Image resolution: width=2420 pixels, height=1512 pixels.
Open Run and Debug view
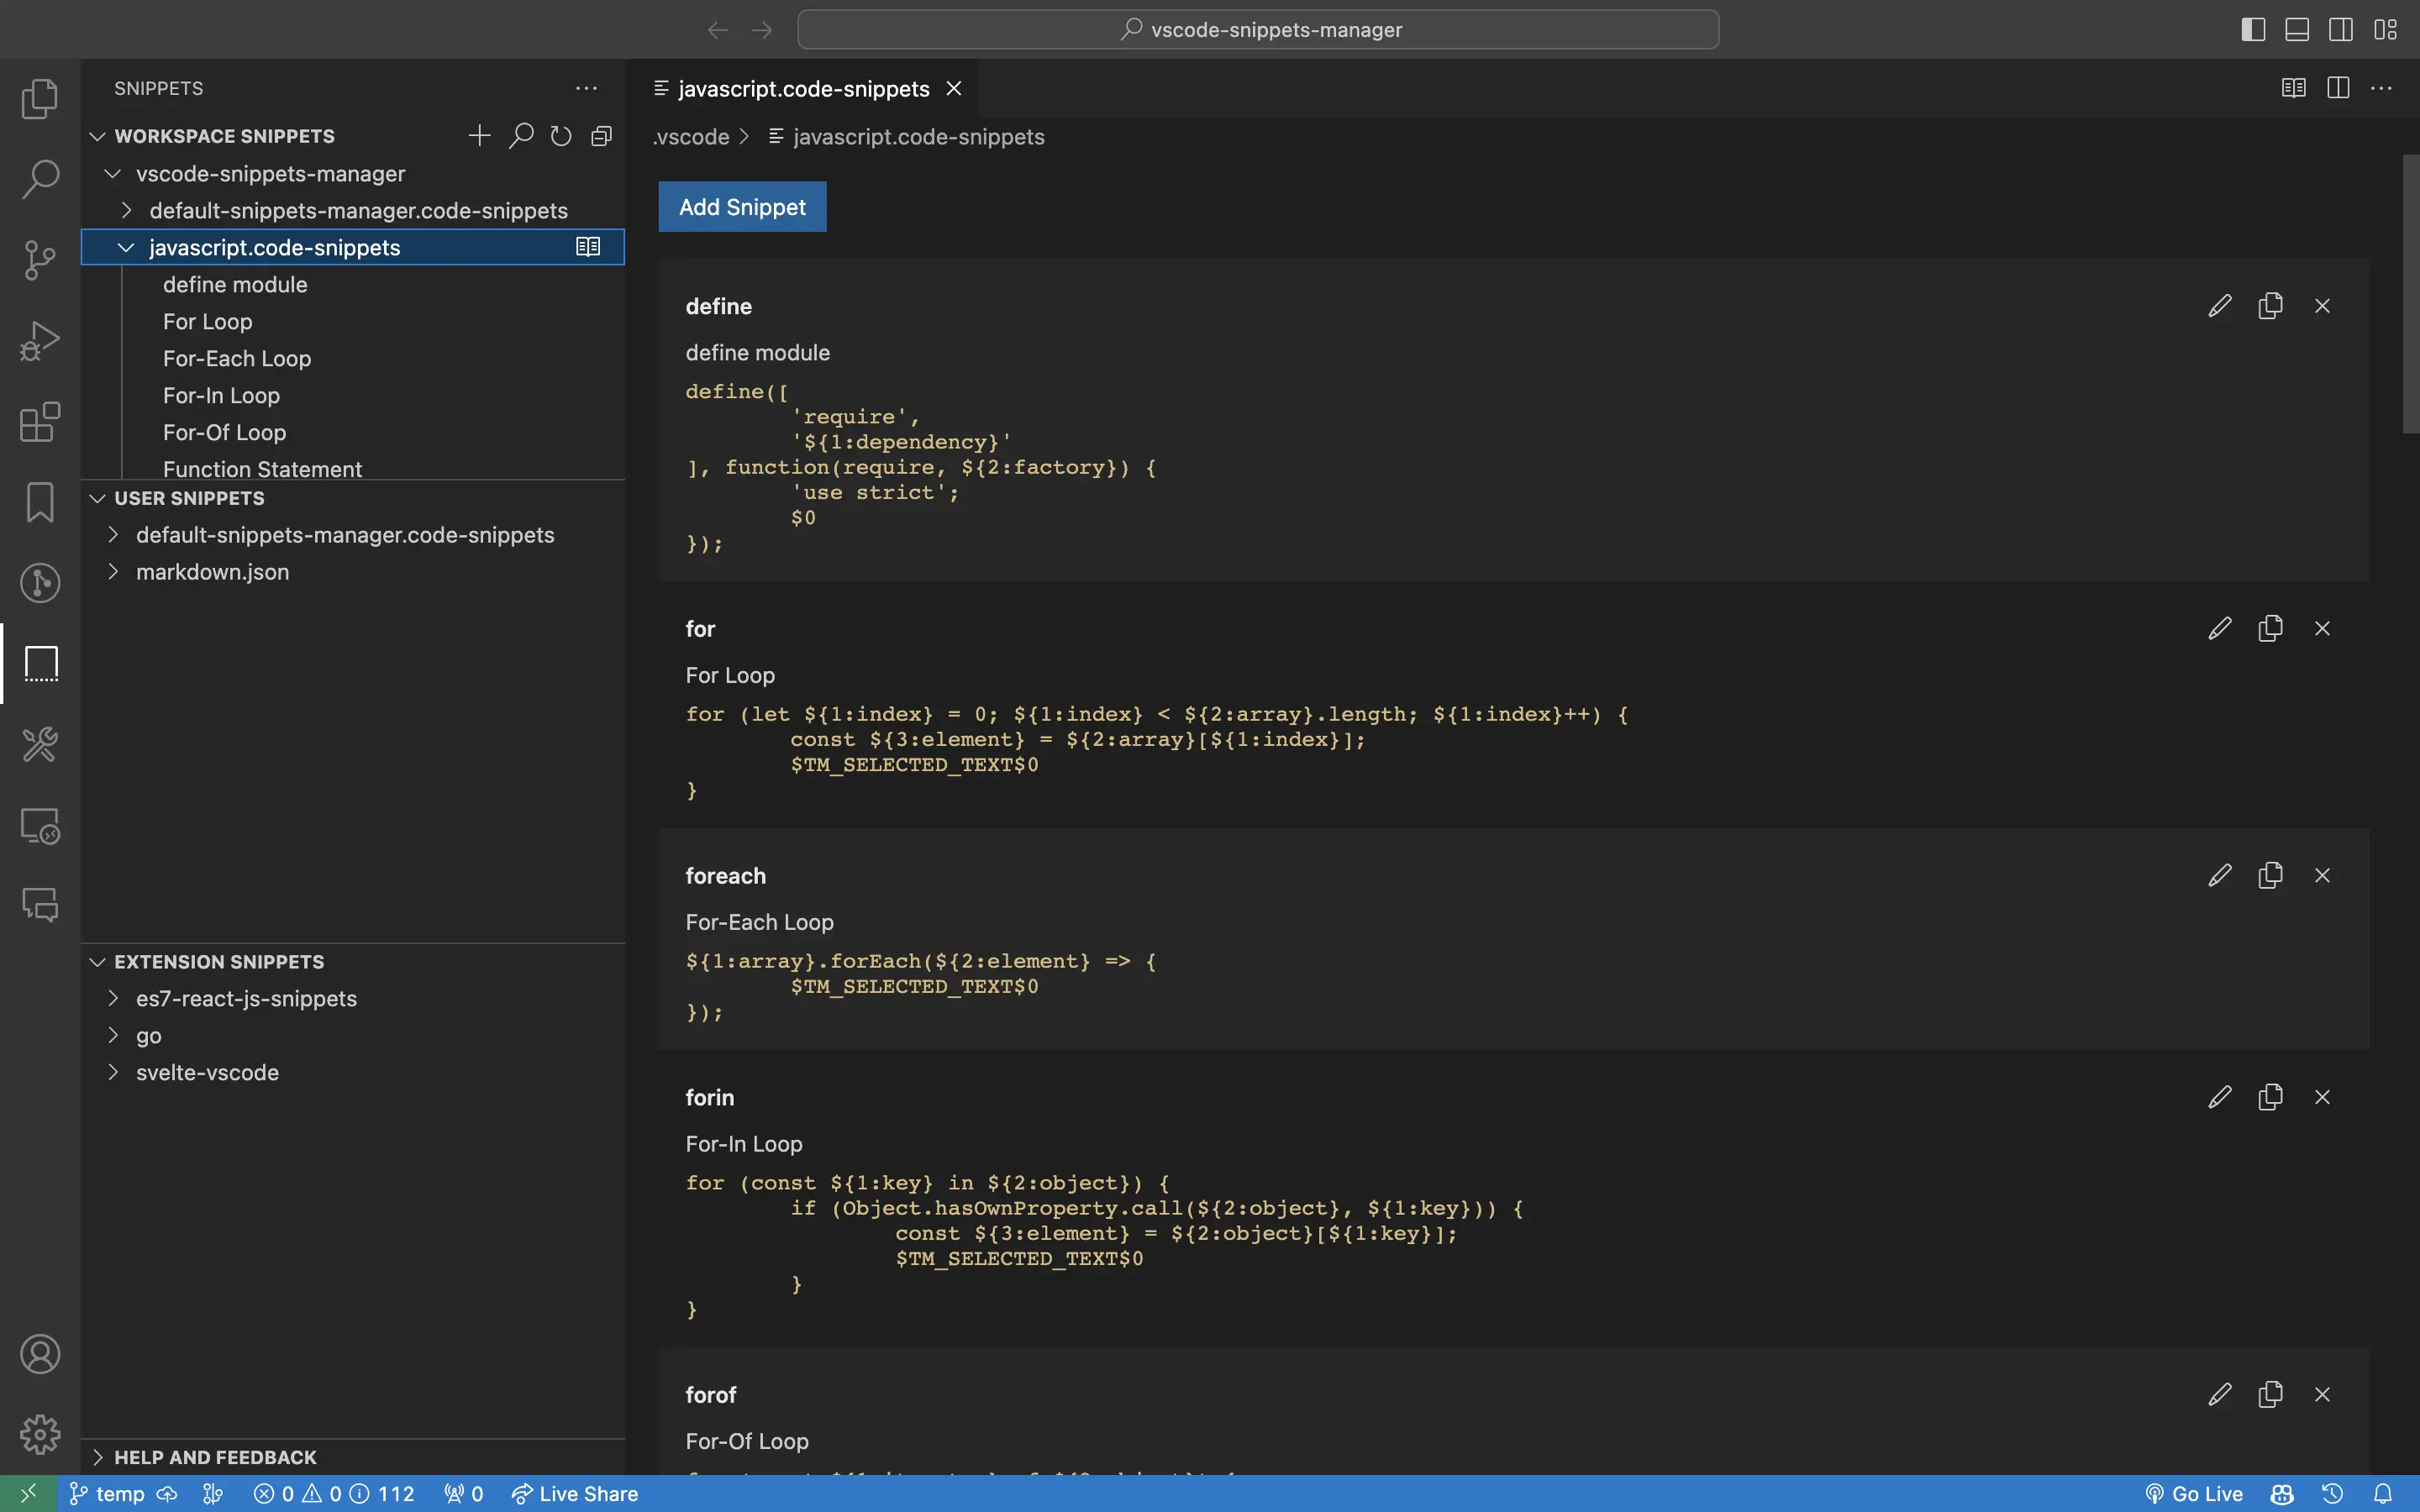pos(40,341)
